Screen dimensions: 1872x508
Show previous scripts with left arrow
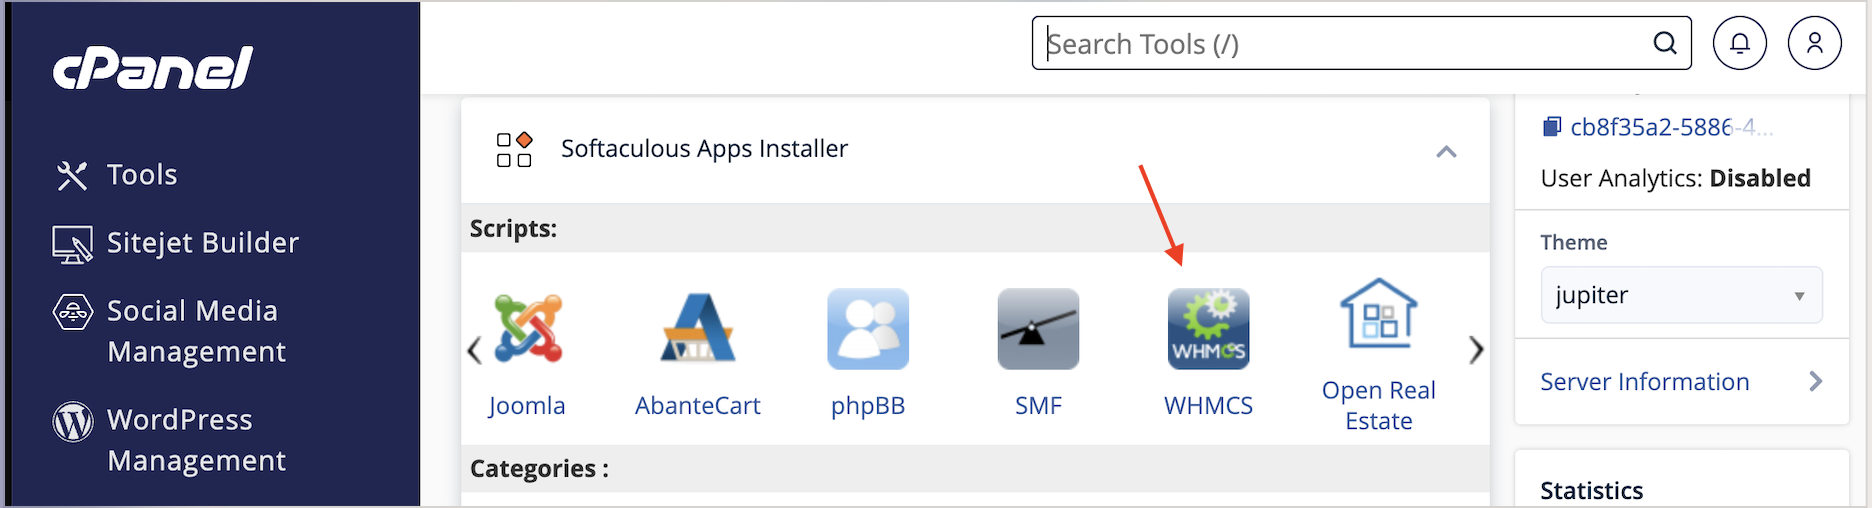click(474, 350)
